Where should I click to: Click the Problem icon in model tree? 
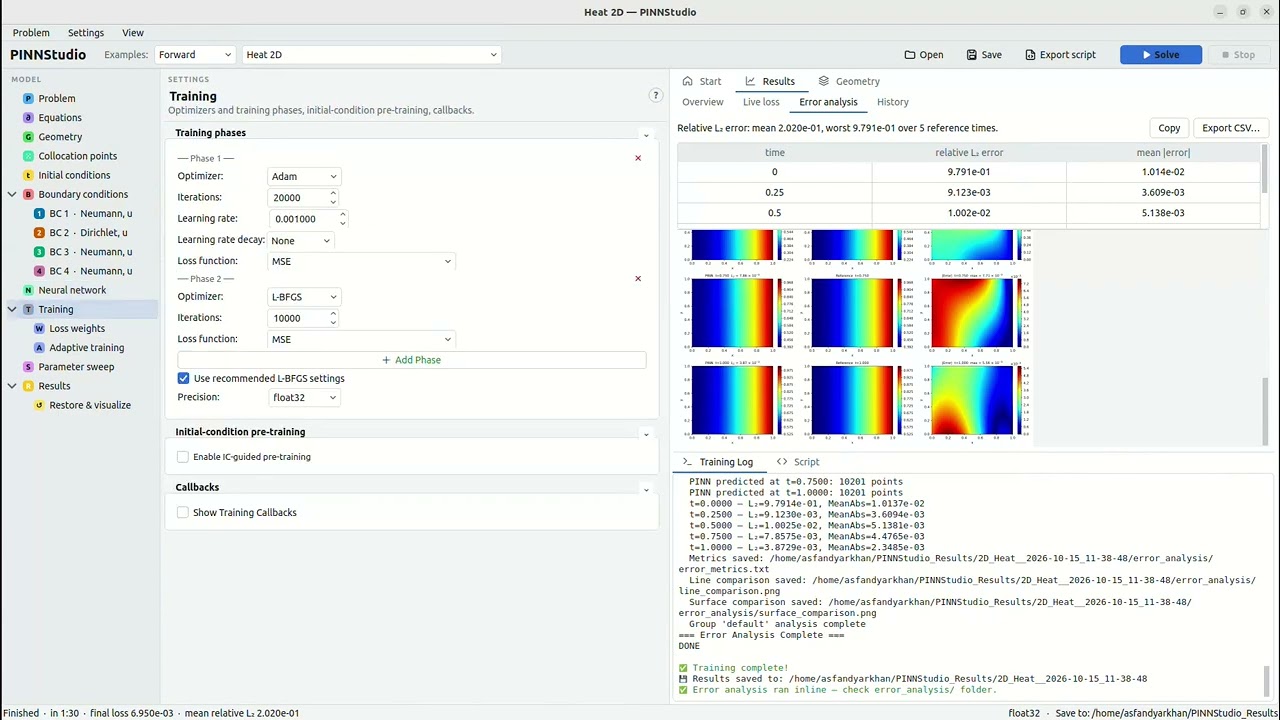pyautogui.click(x=28, y=98)
